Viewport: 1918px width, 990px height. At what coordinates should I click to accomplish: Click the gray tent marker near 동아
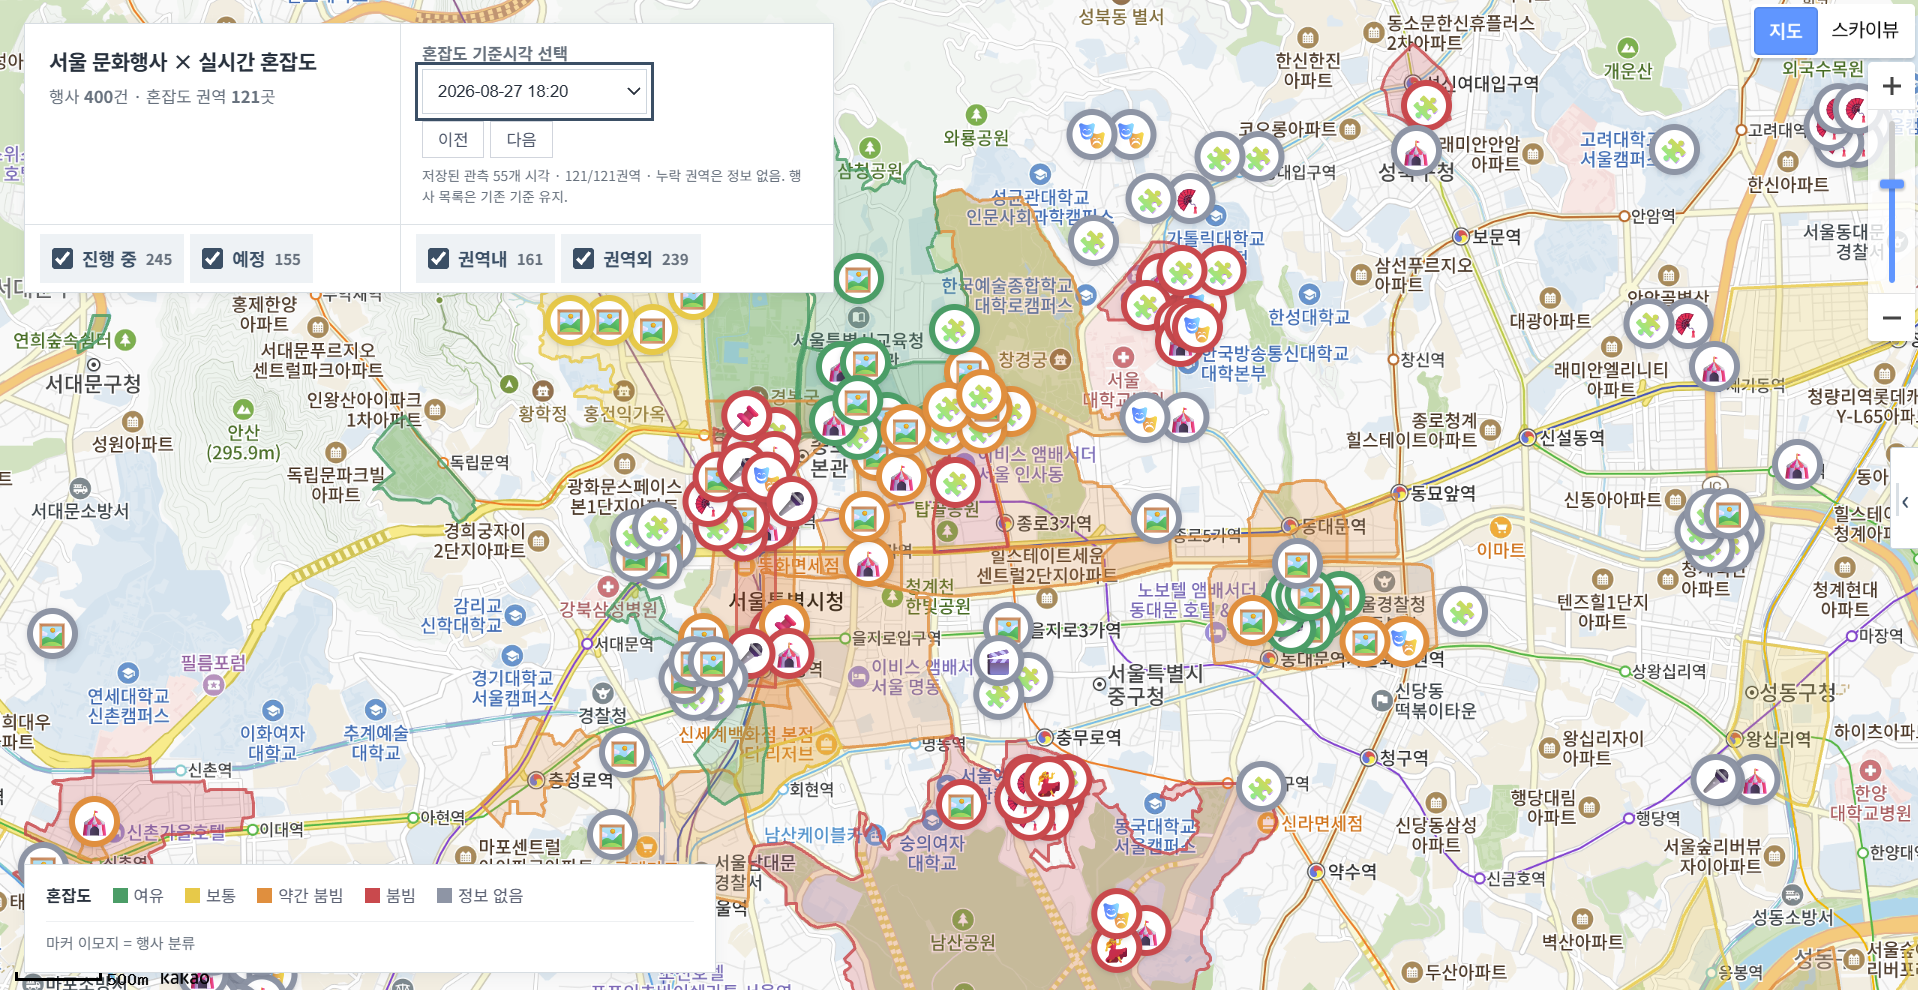click(1797, 466)
